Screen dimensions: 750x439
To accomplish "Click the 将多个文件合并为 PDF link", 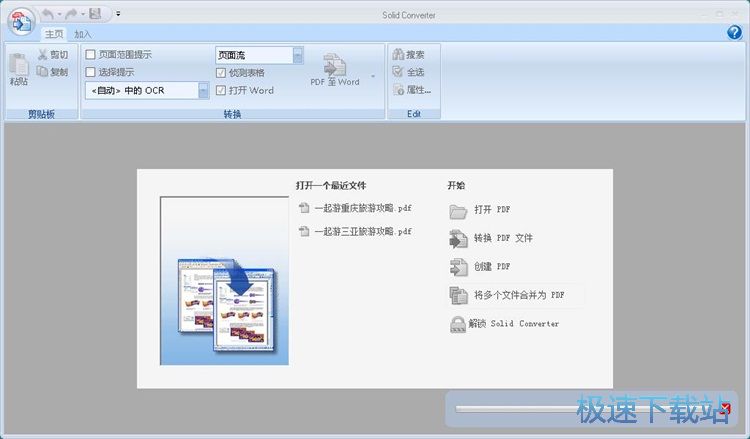I will (x=519, y=295).
